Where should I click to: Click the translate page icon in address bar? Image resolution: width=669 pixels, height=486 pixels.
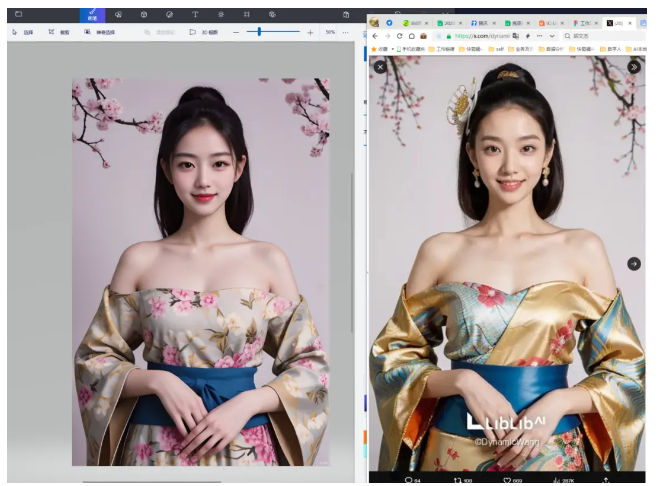pos(516,36)
